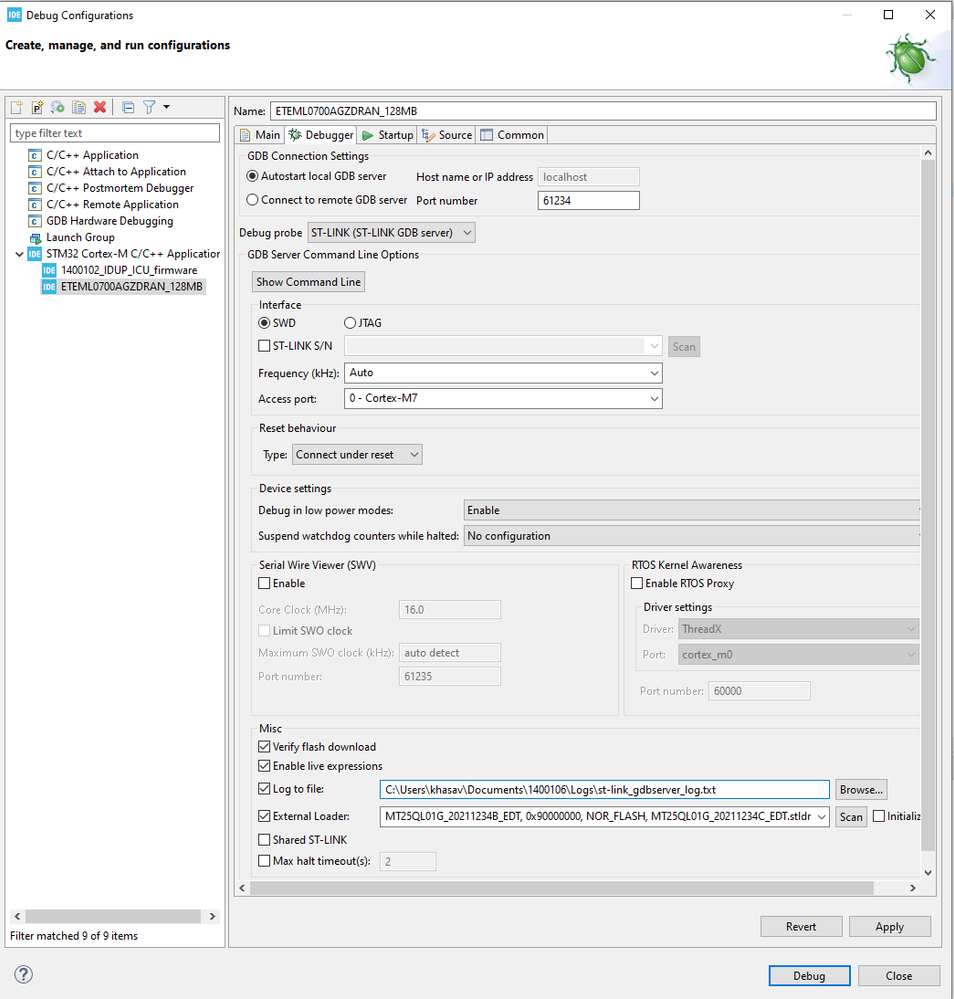Screen dimensions: 954x999
Task: Click Browse button for log file
Action: point(861,789)
